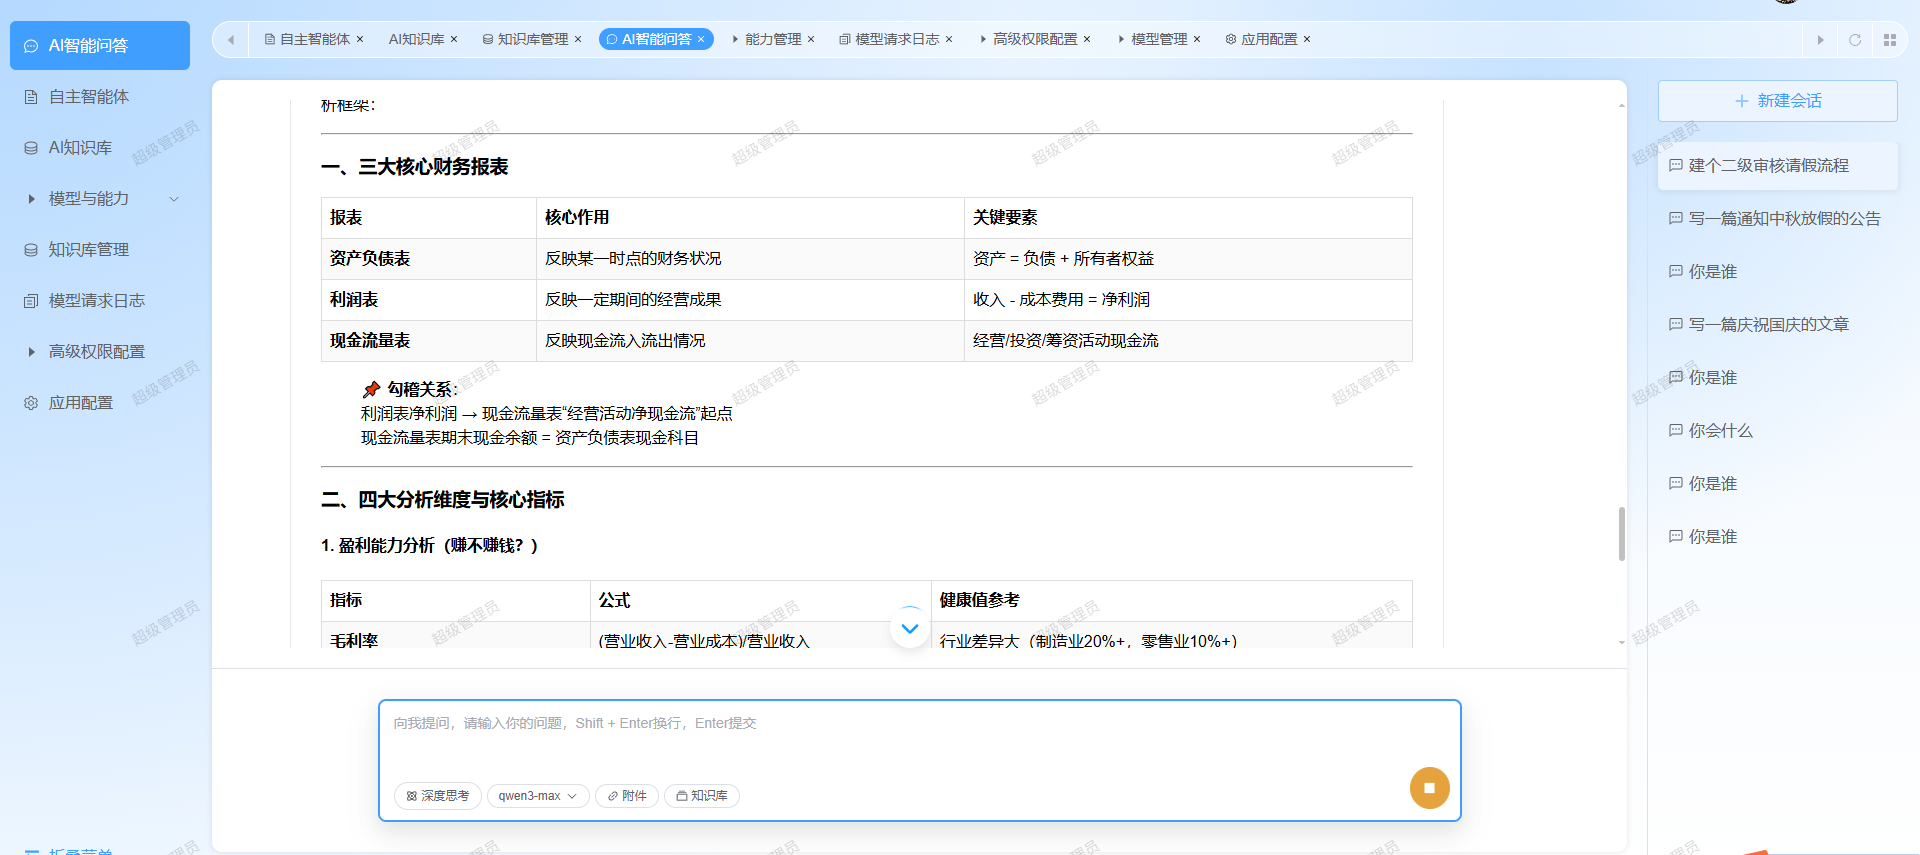Click the chat icon beside 你会什么
This screenshot has height=855, width=1920.
1676,430
